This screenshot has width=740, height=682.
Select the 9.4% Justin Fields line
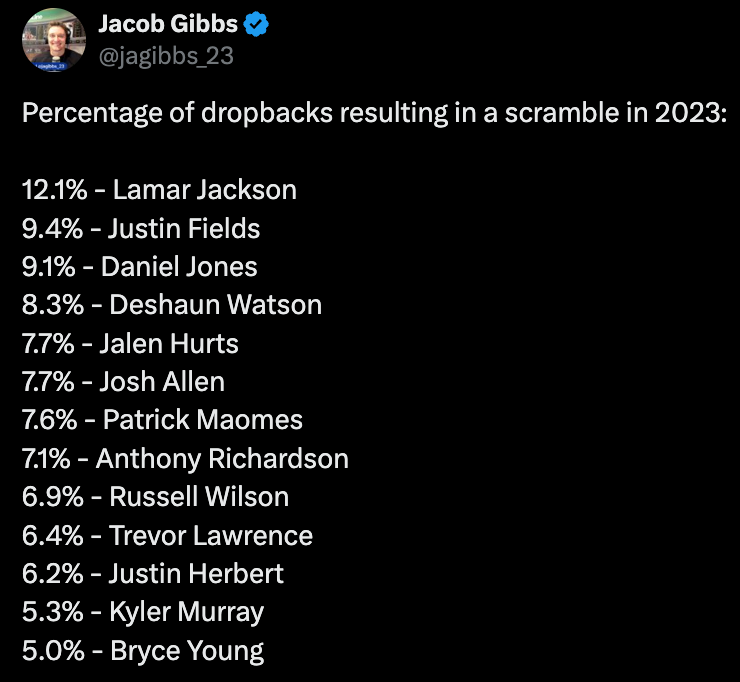point(141,228)
